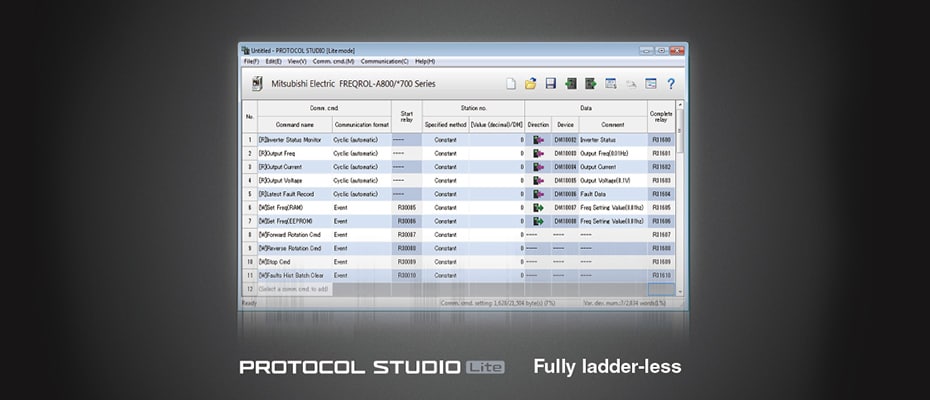Click direction icon in Latest Fault Record row
Screen dimensions: 930x400
click(538, 194)
